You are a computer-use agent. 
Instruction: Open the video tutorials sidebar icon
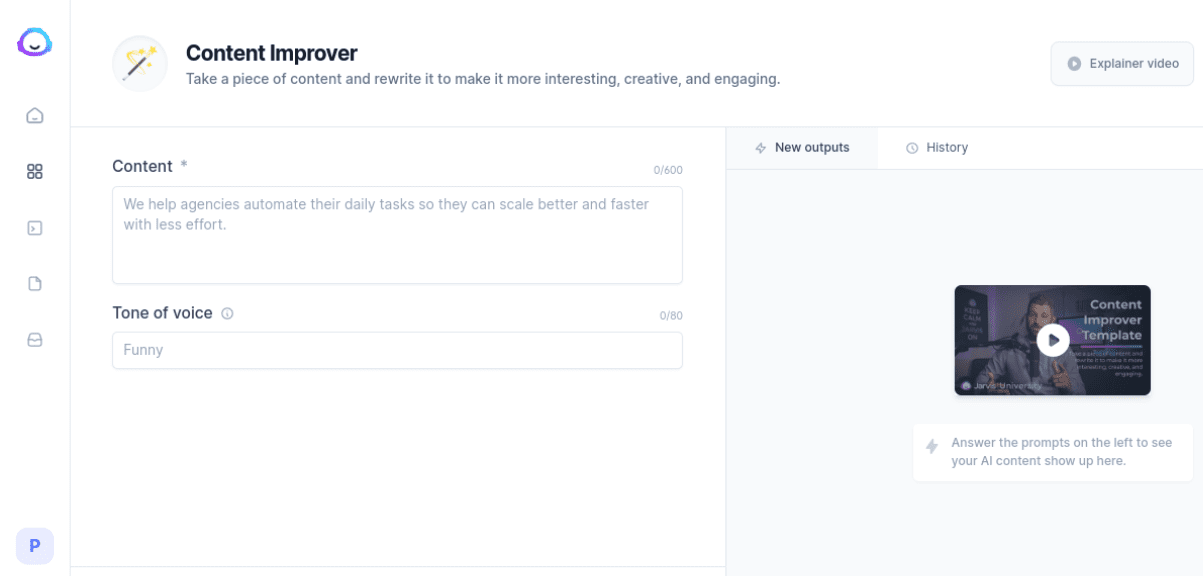[x=34, y=227]
